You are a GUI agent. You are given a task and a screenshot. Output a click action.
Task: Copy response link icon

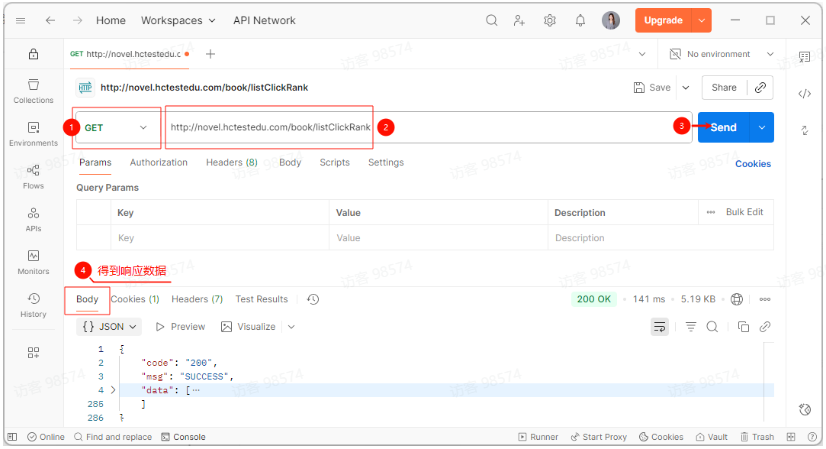765,327
